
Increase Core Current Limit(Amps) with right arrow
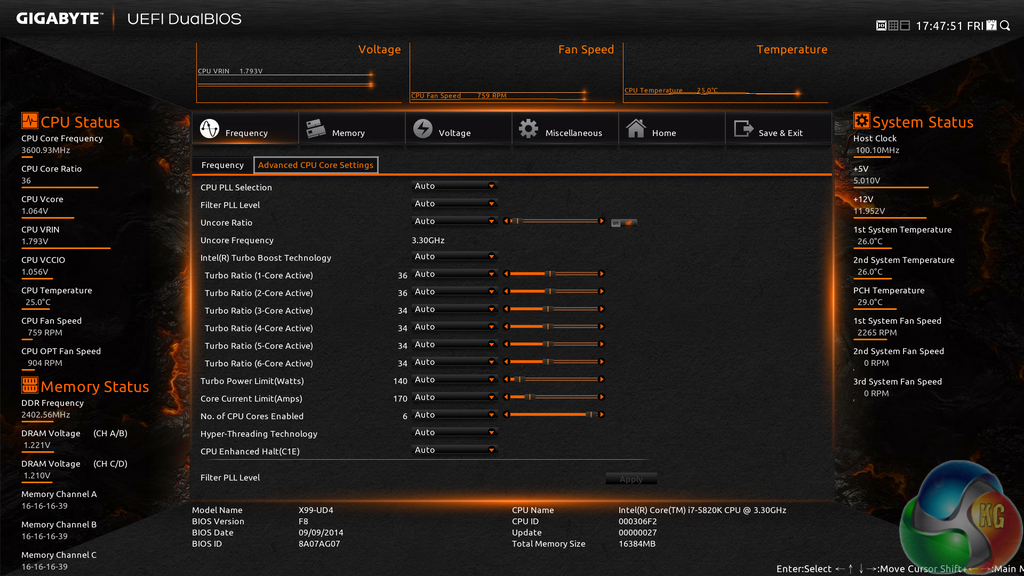(601, 397)
